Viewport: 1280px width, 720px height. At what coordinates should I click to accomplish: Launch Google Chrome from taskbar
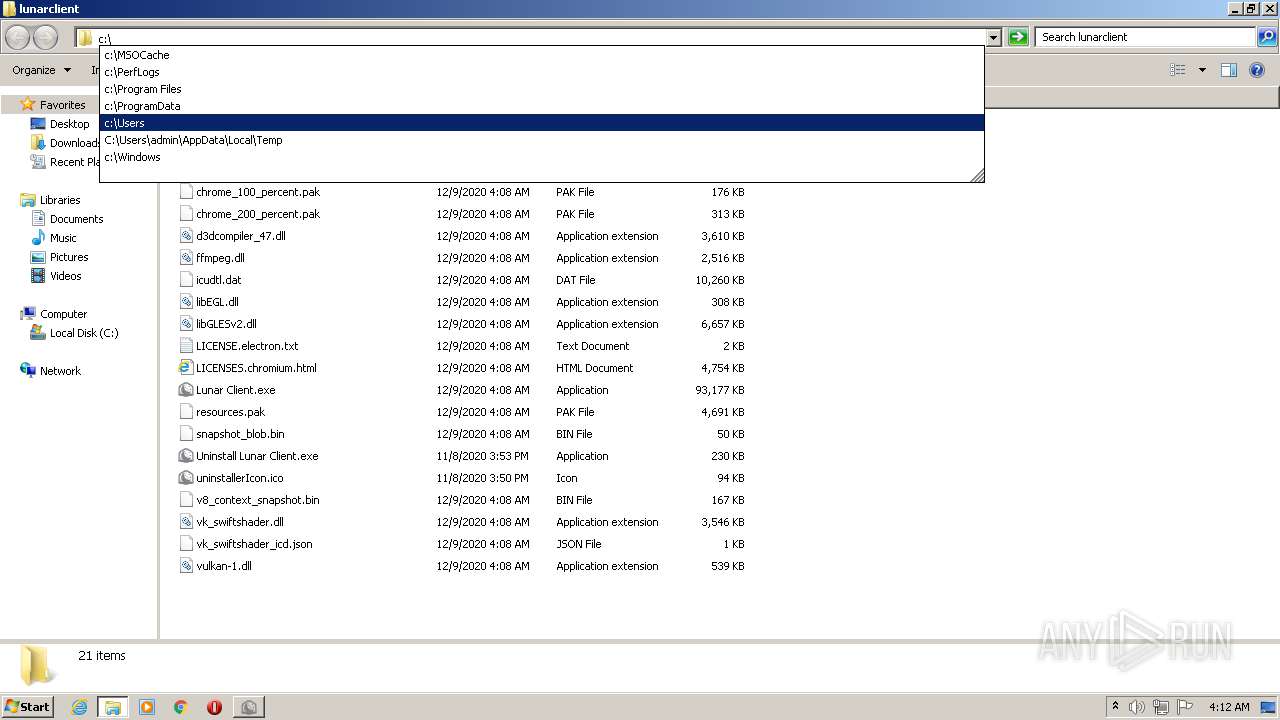coord(181,707)
